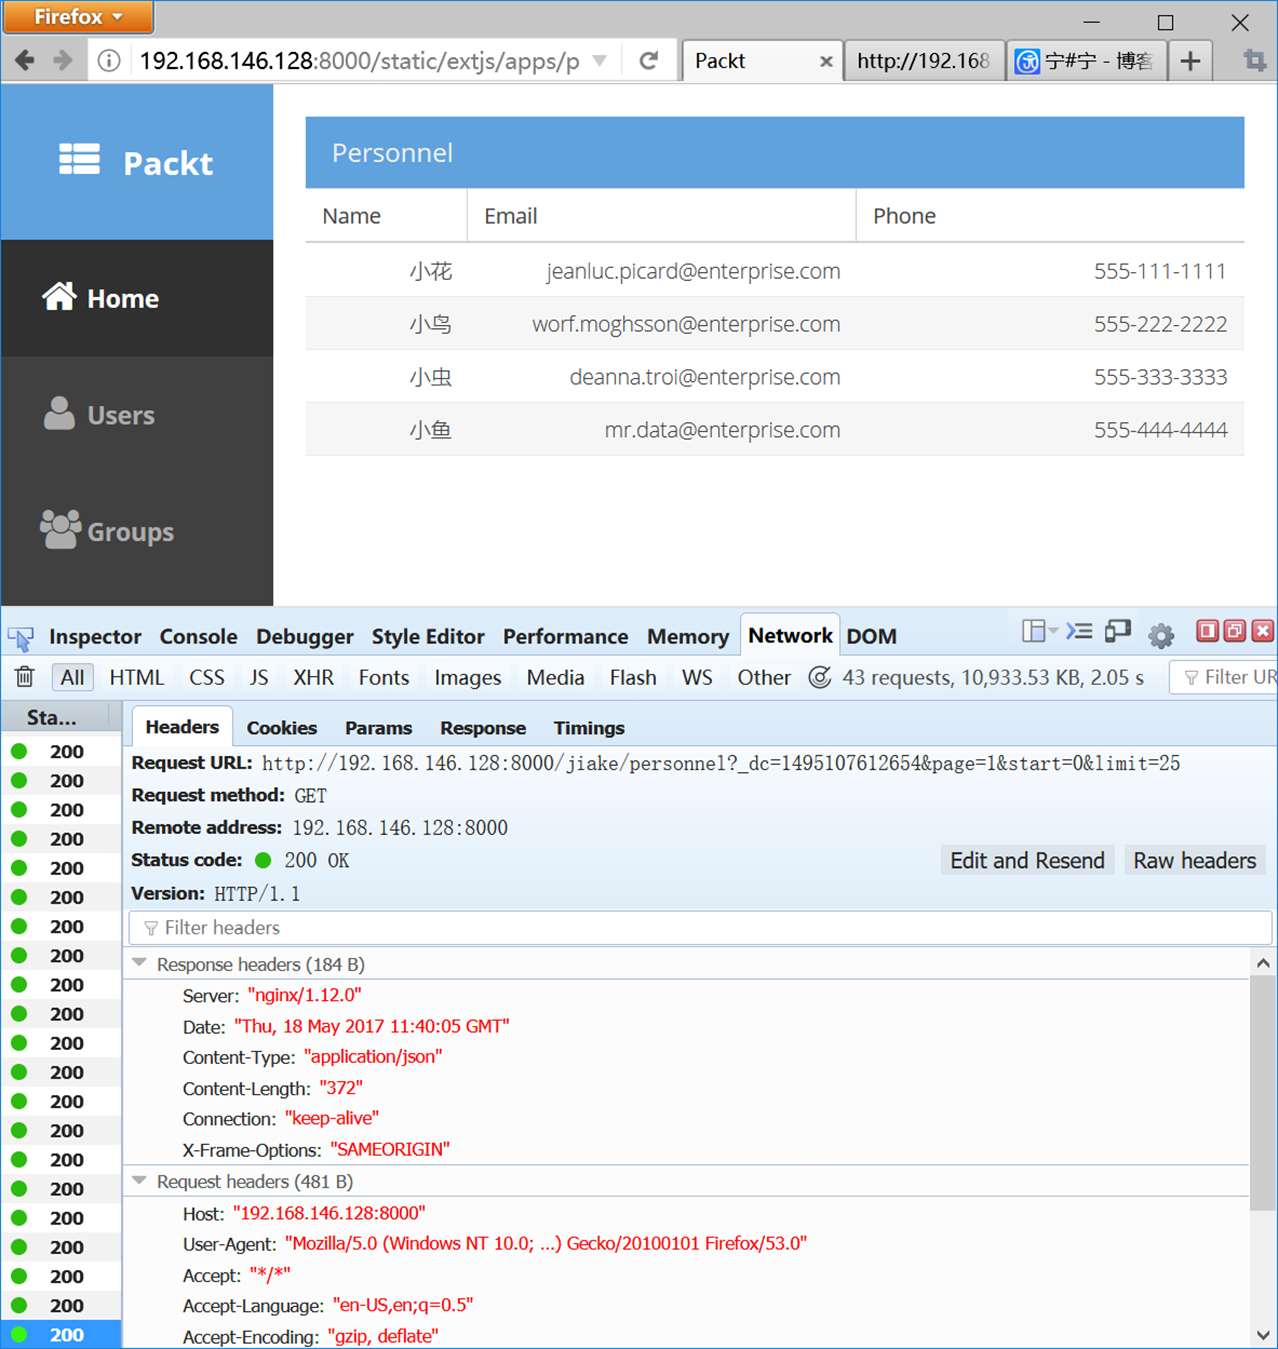
Task: Switch to the Inspector devtools tab
Action: pos(95,636)
